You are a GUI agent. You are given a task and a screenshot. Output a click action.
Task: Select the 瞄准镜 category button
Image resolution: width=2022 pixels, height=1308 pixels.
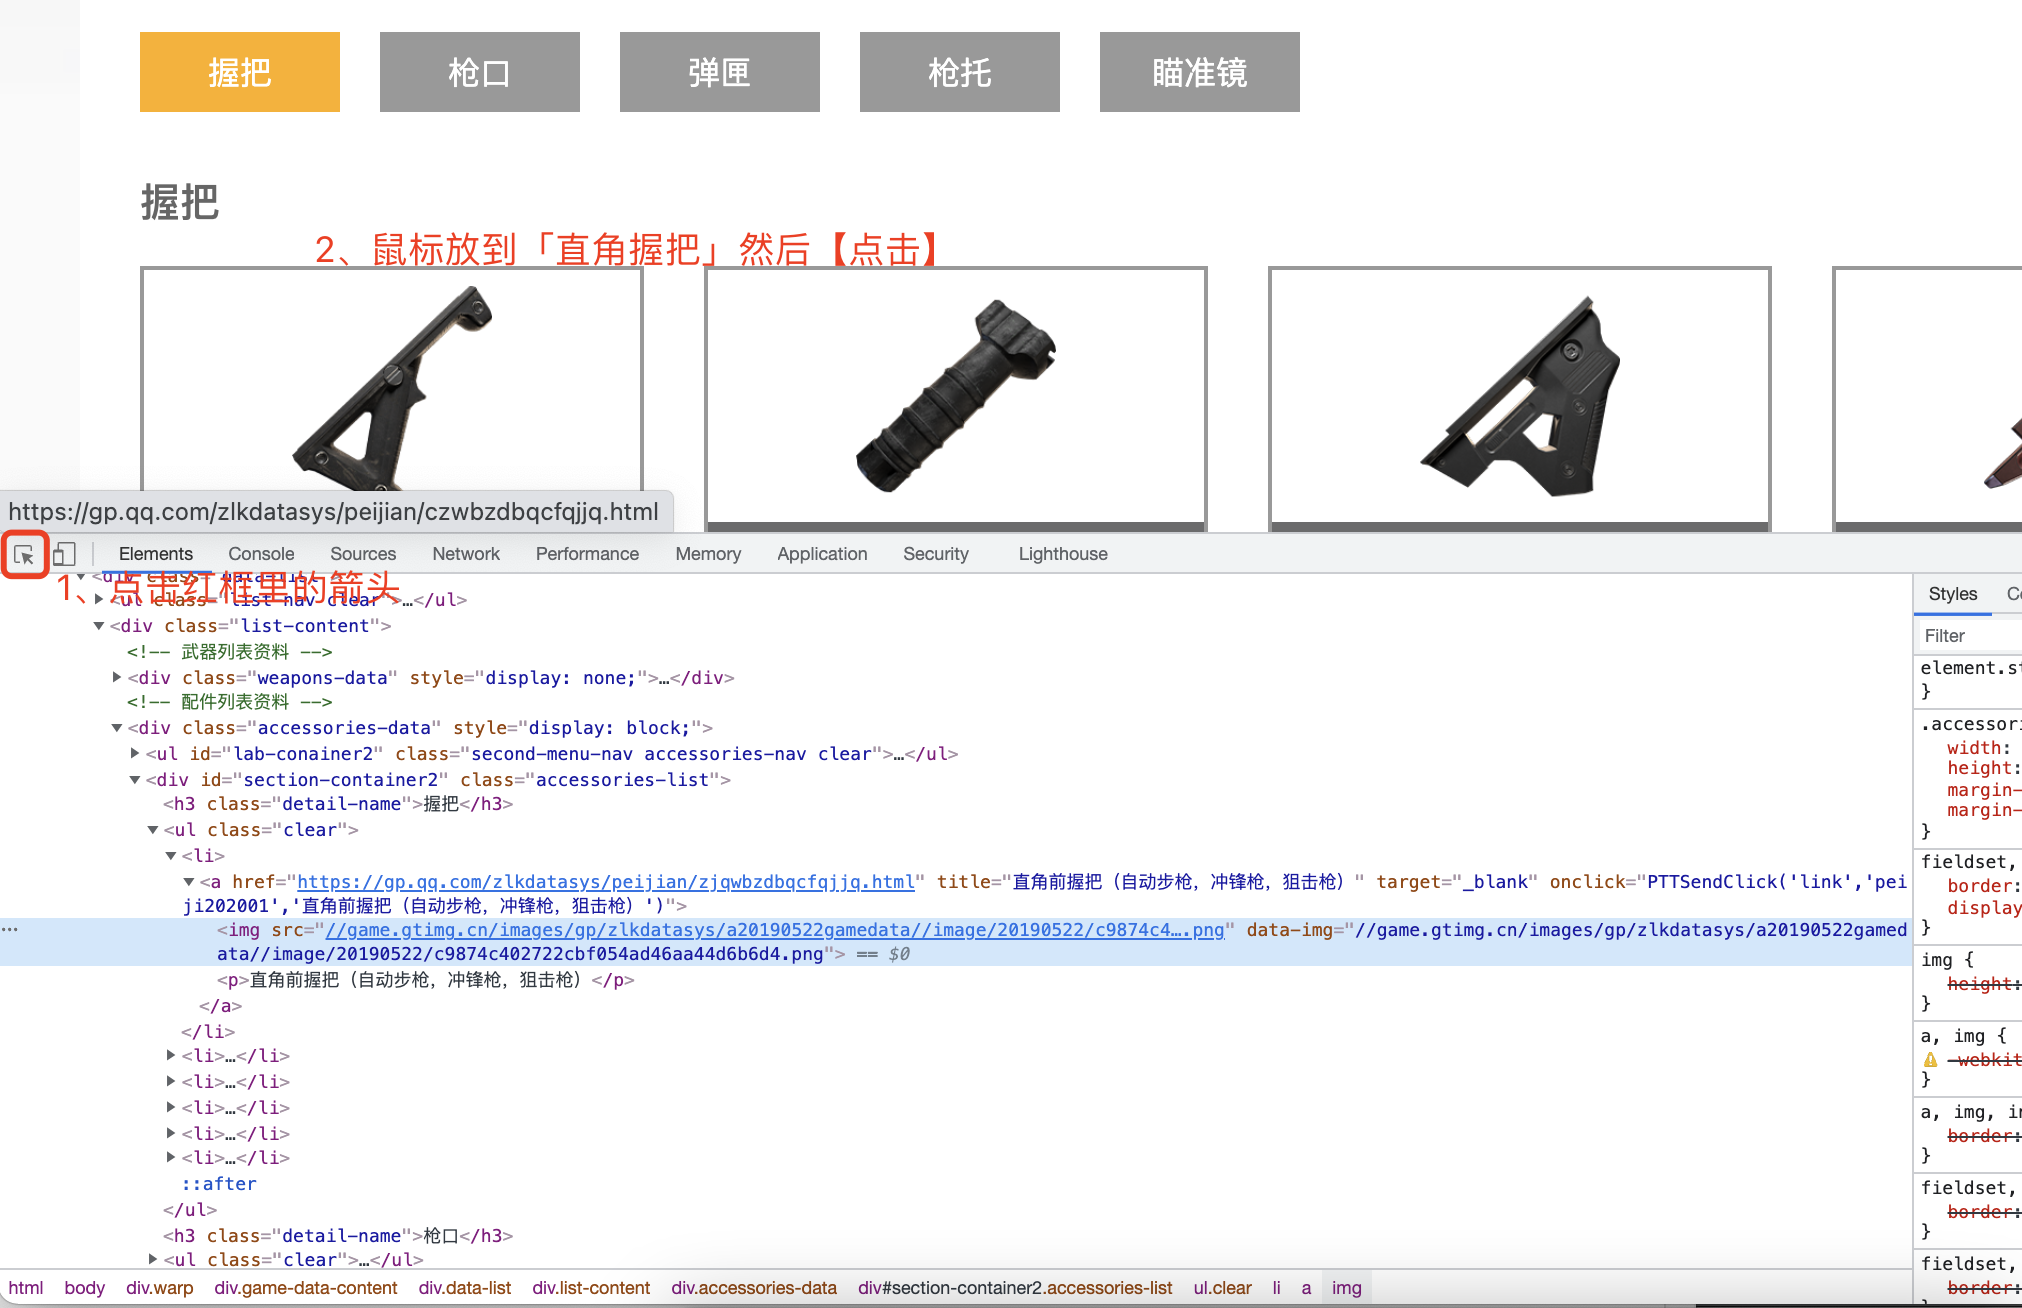tap(1199, 72)
